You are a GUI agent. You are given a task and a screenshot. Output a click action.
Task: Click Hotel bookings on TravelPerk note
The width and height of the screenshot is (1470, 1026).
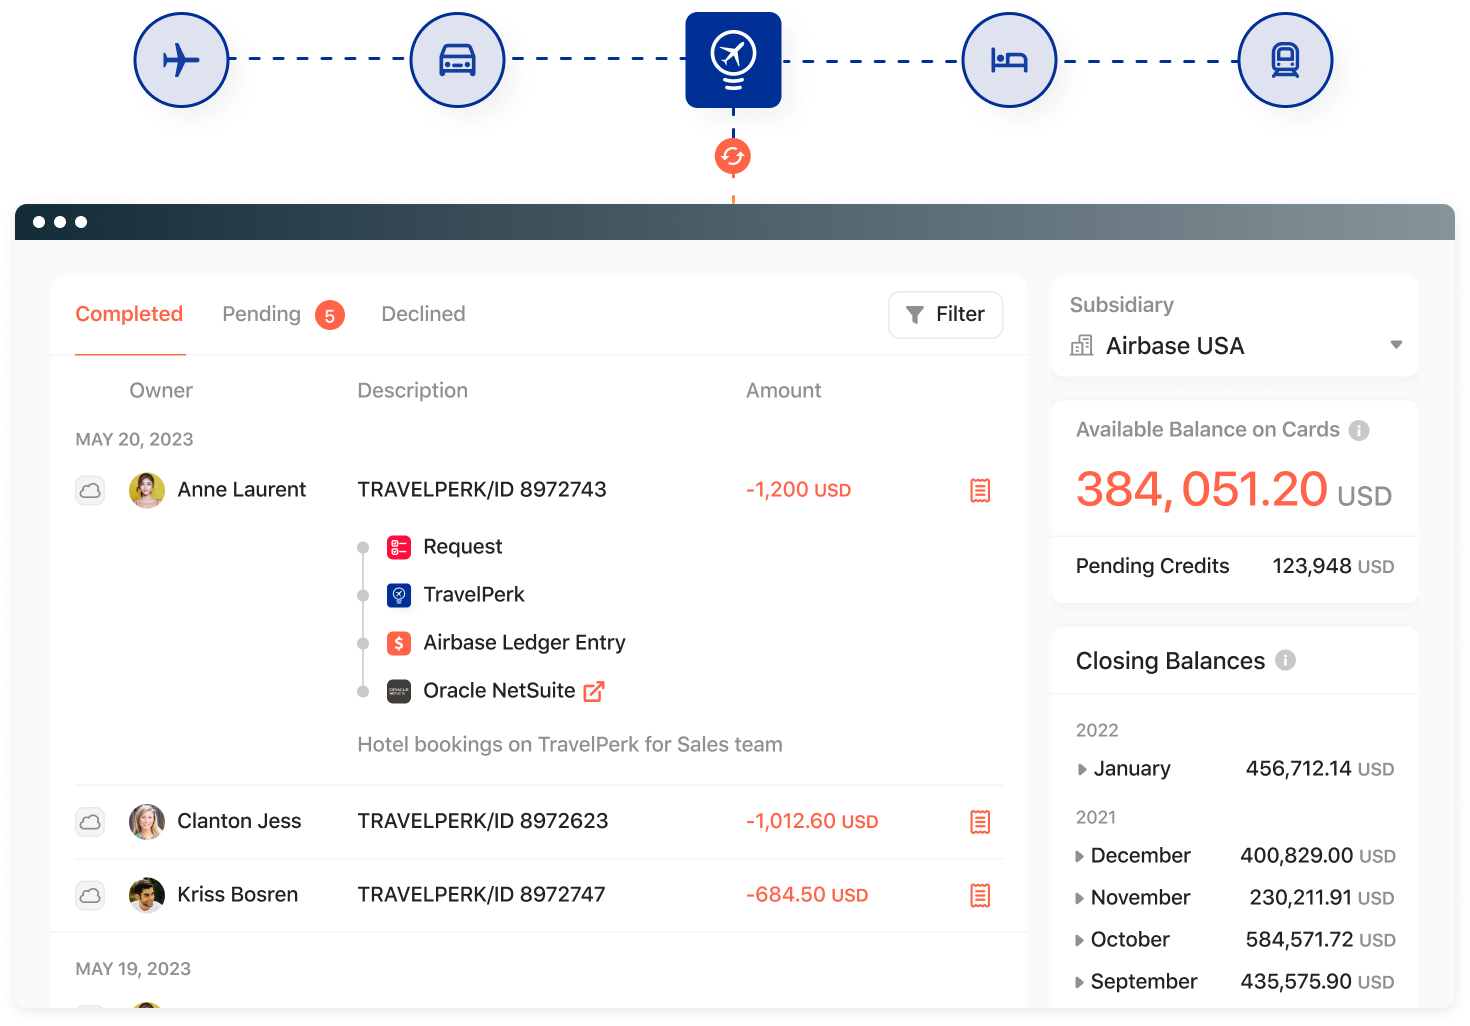click(x=570, y=745)
